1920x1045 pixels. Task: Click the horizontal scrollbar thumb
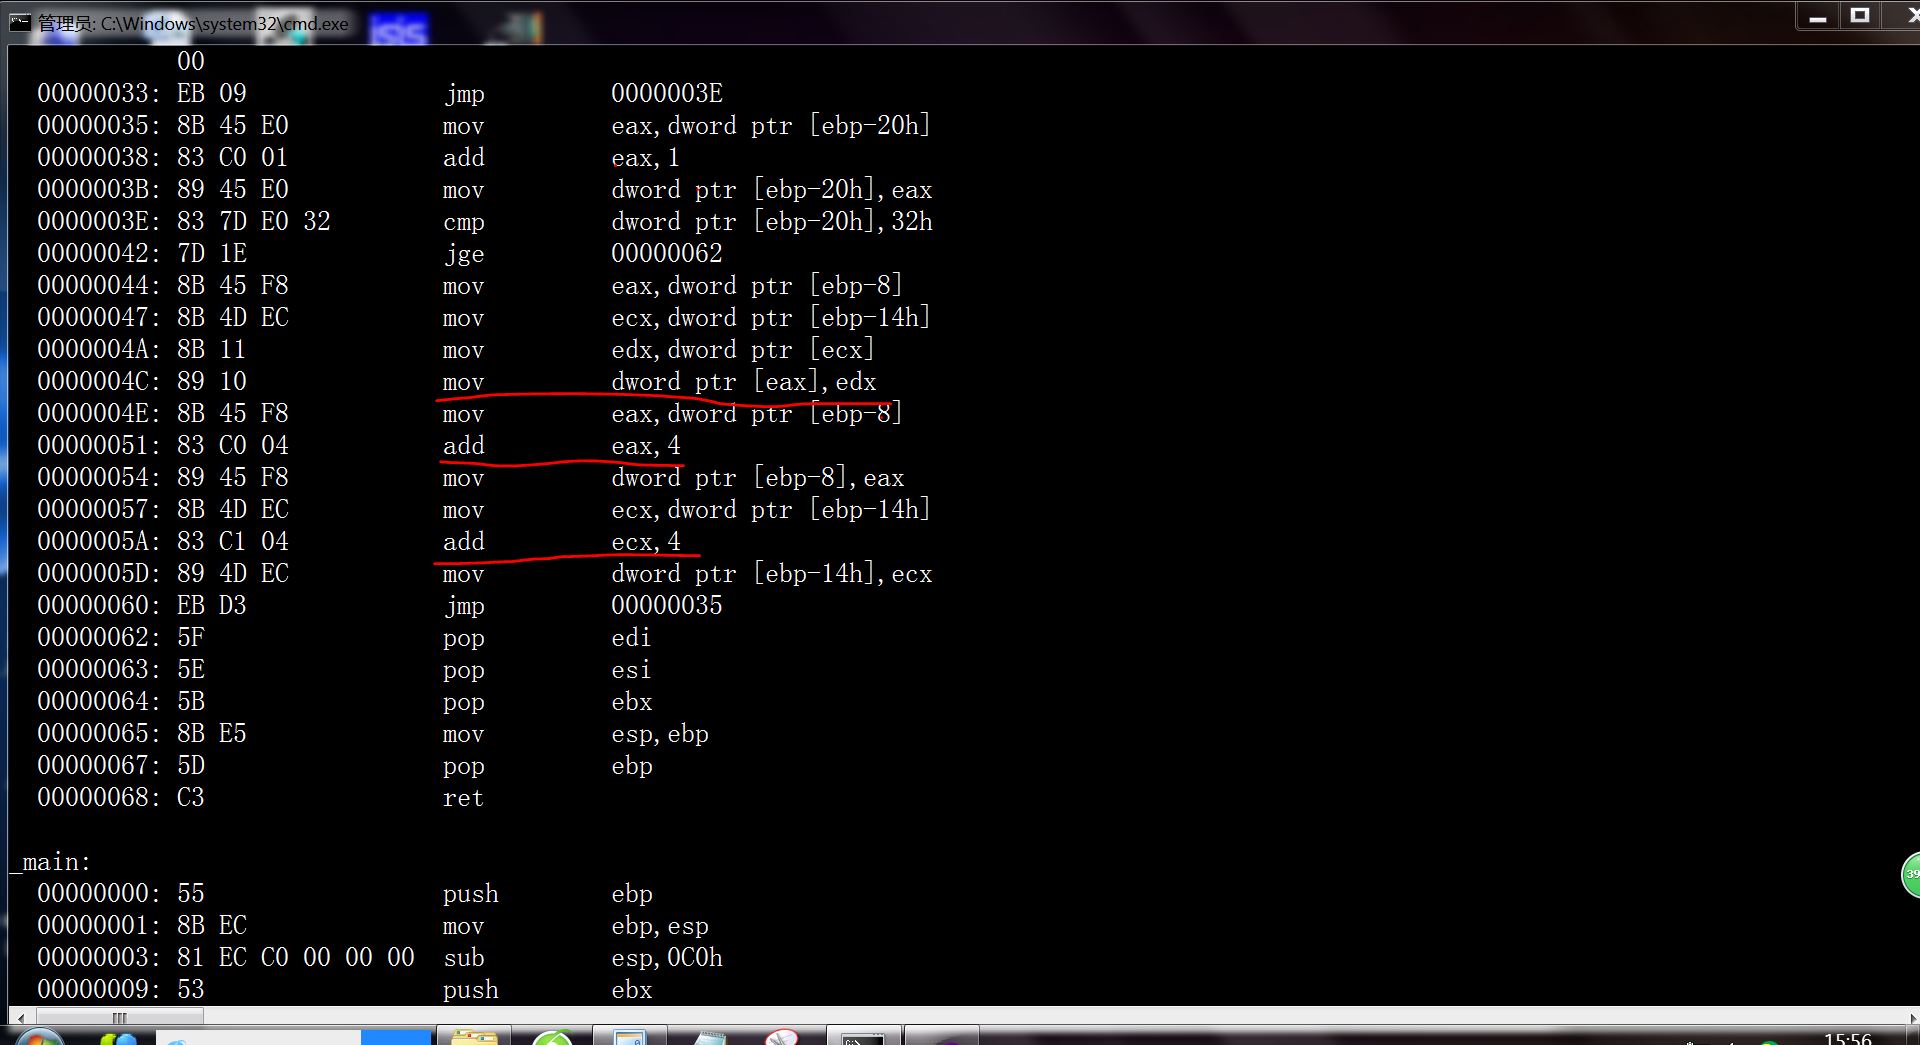pos(119,1018)
